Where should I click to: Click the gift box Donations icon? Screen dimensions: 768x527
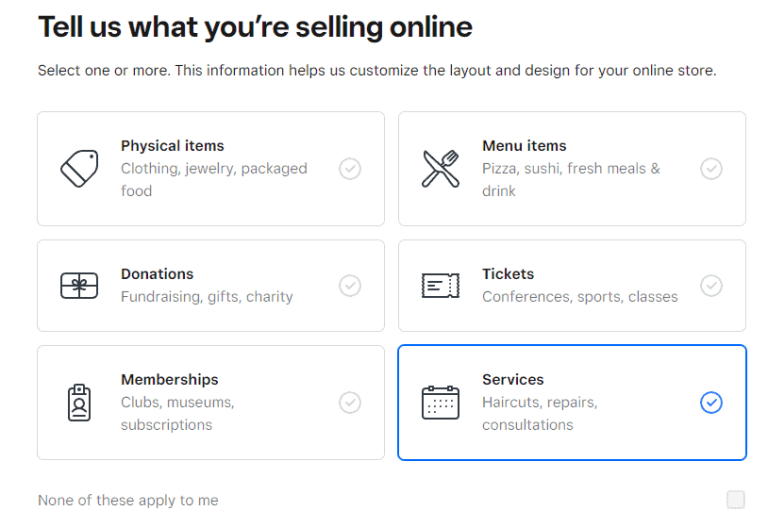click(79, 286)
